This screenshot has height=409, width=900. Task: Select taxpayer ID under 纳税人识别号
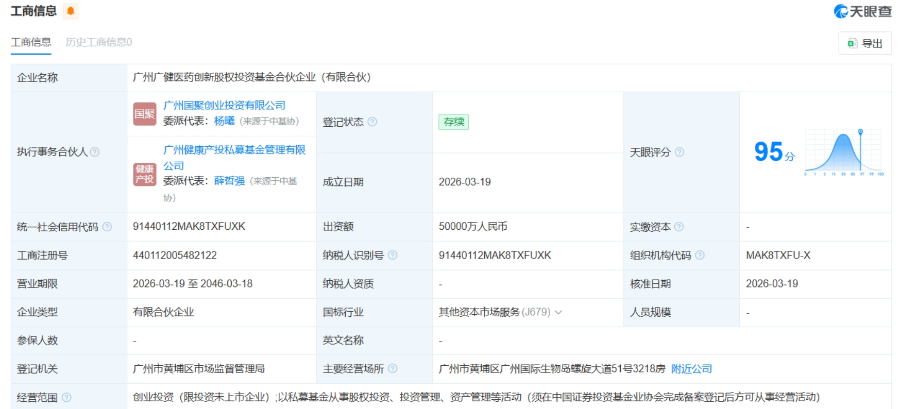click(x=495, y=255)
